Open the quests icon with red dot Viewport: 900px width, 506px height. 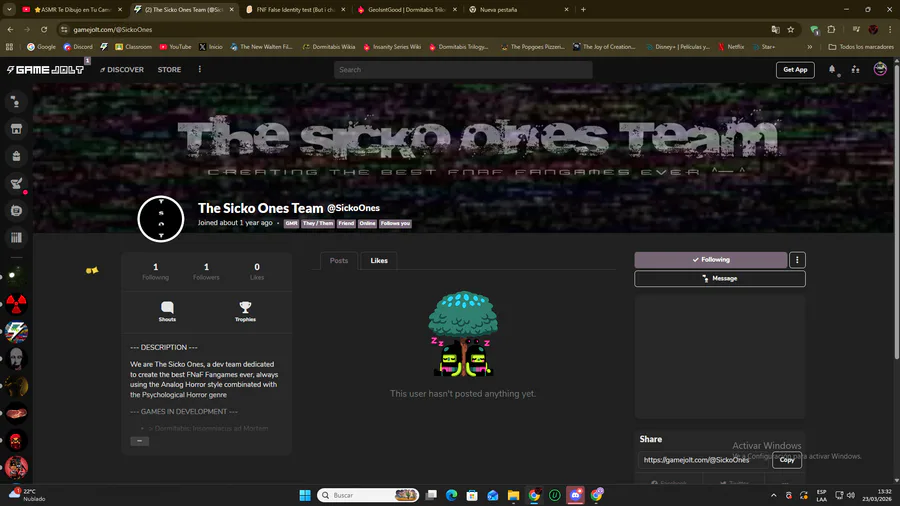point(16,184)
